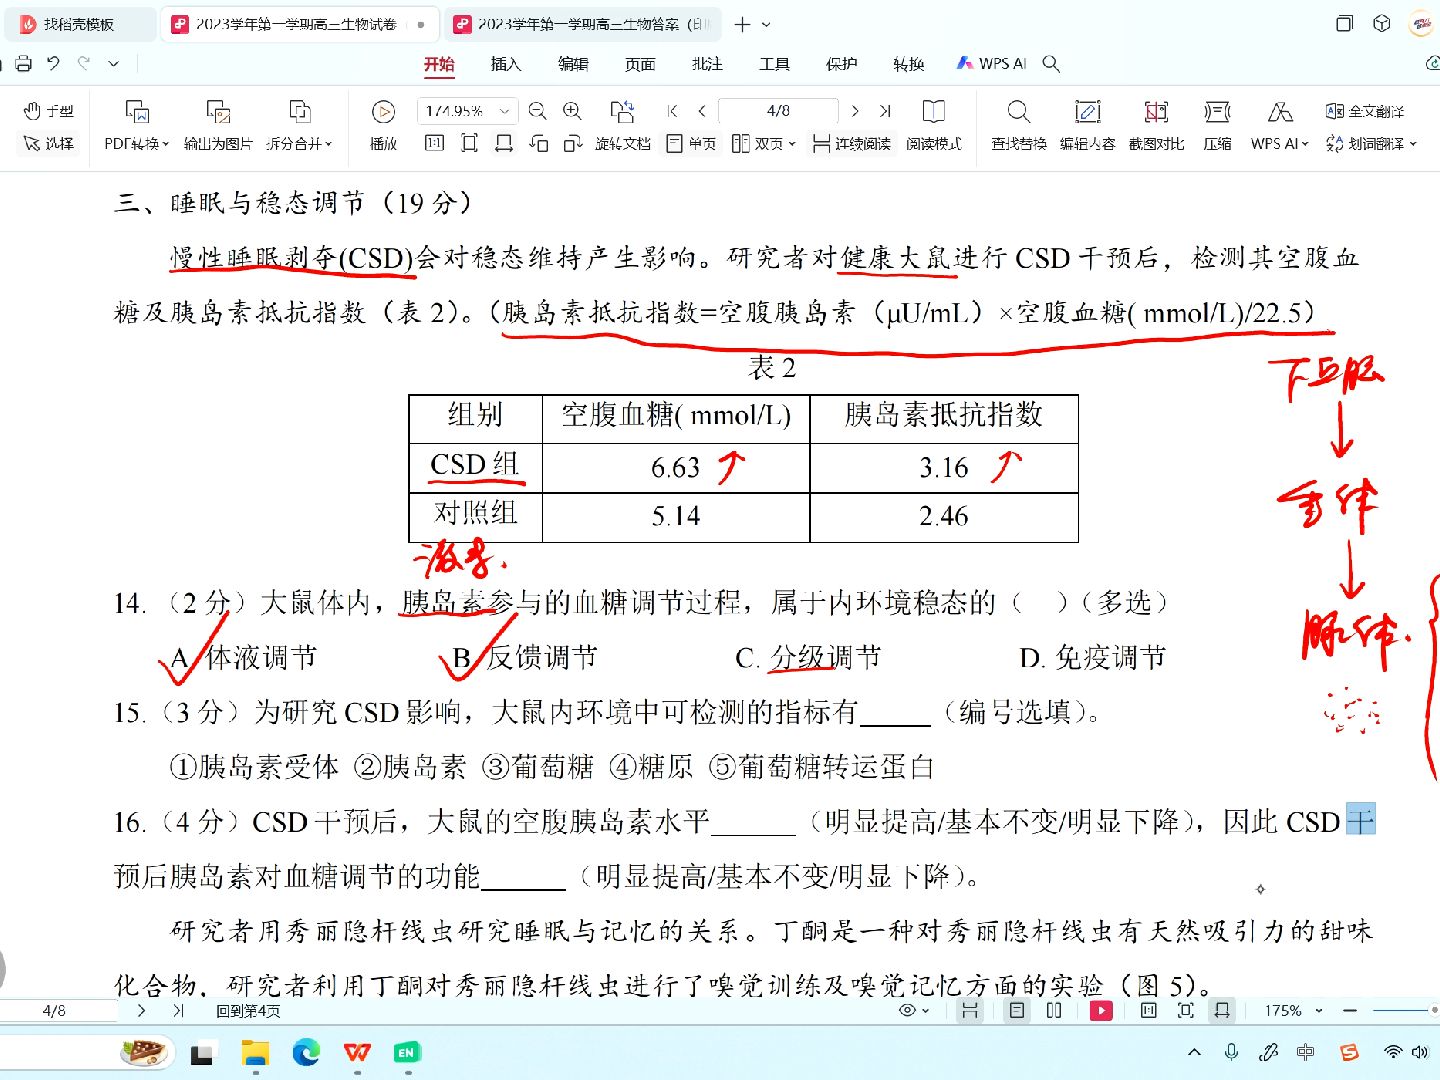Click the search icon beside WPS AI tab
This screenshot has width=1440, height=1080.
click(x=1051, y=64)
